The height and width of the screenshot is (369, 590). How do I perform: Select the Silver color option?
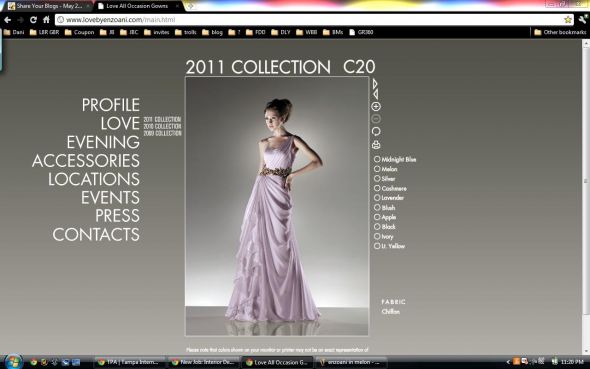(x=385, y=179)
